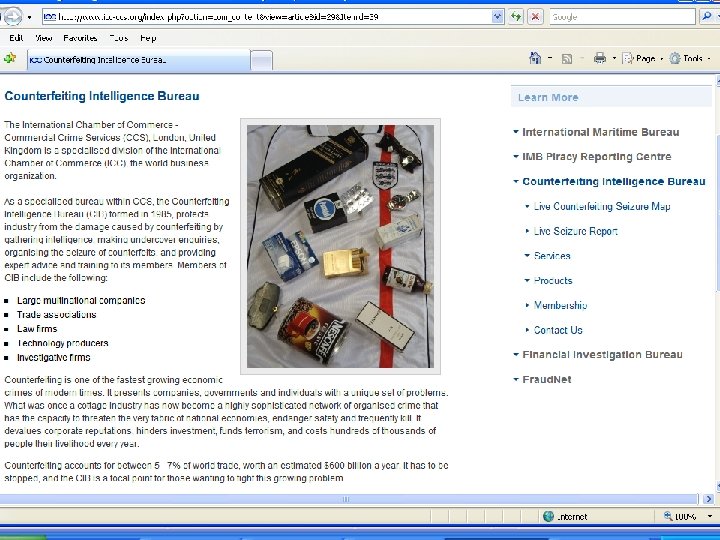Open the Contact Us sidebar link
The width and height of the screenshot is (720, 540).
[558, 330]
